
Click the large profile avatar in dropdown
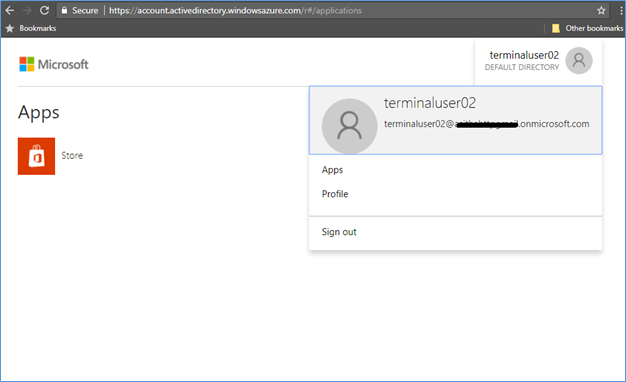point(349,126)
